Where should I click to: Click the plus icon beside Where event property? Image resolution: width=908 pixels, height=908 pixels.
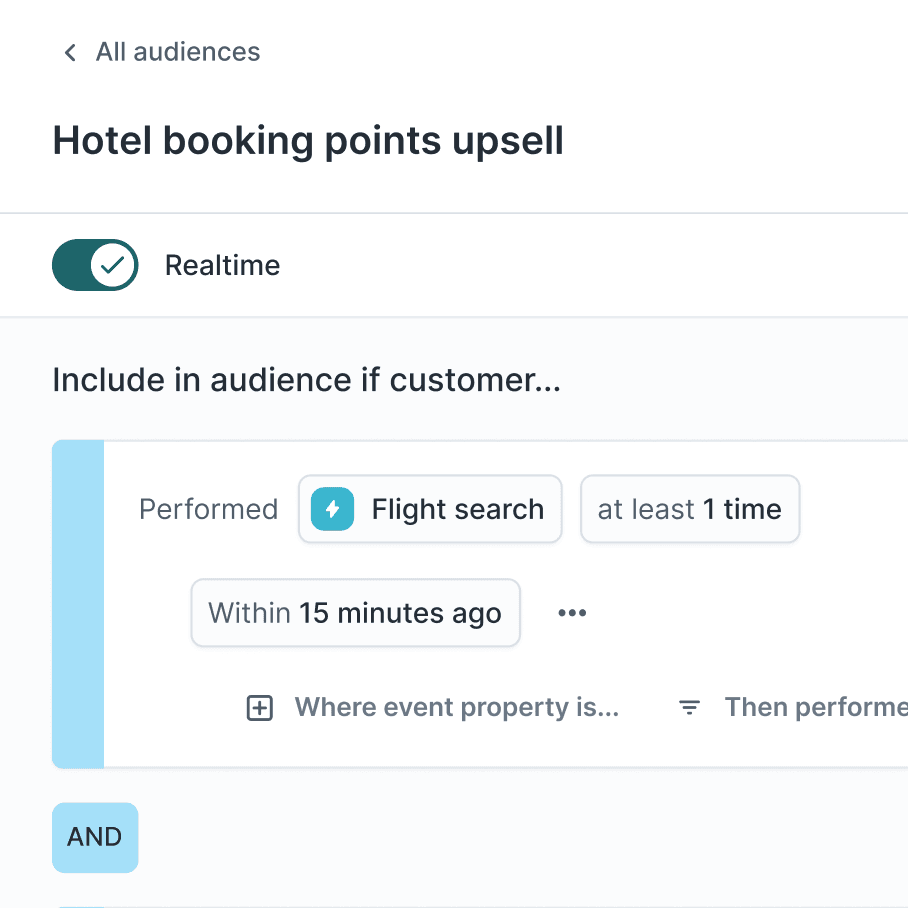click(x=259, y=707)
